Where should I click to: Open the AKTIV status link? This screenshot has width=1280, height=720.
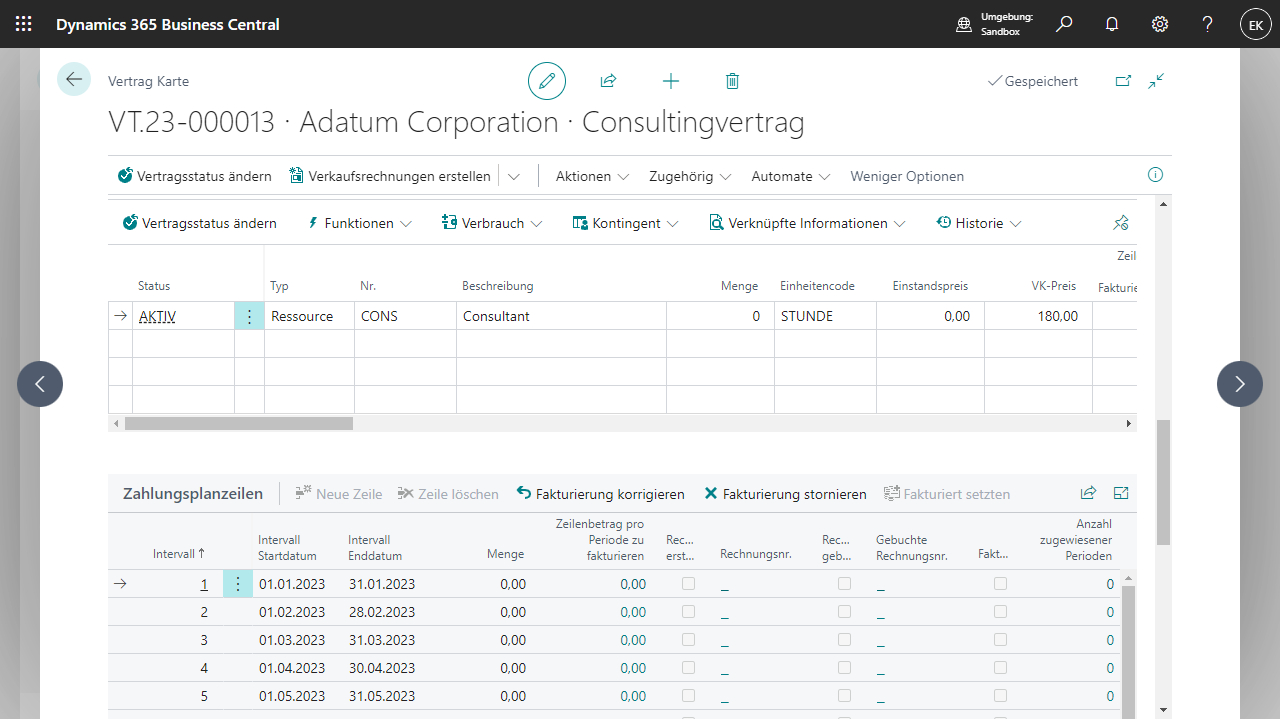158,316
